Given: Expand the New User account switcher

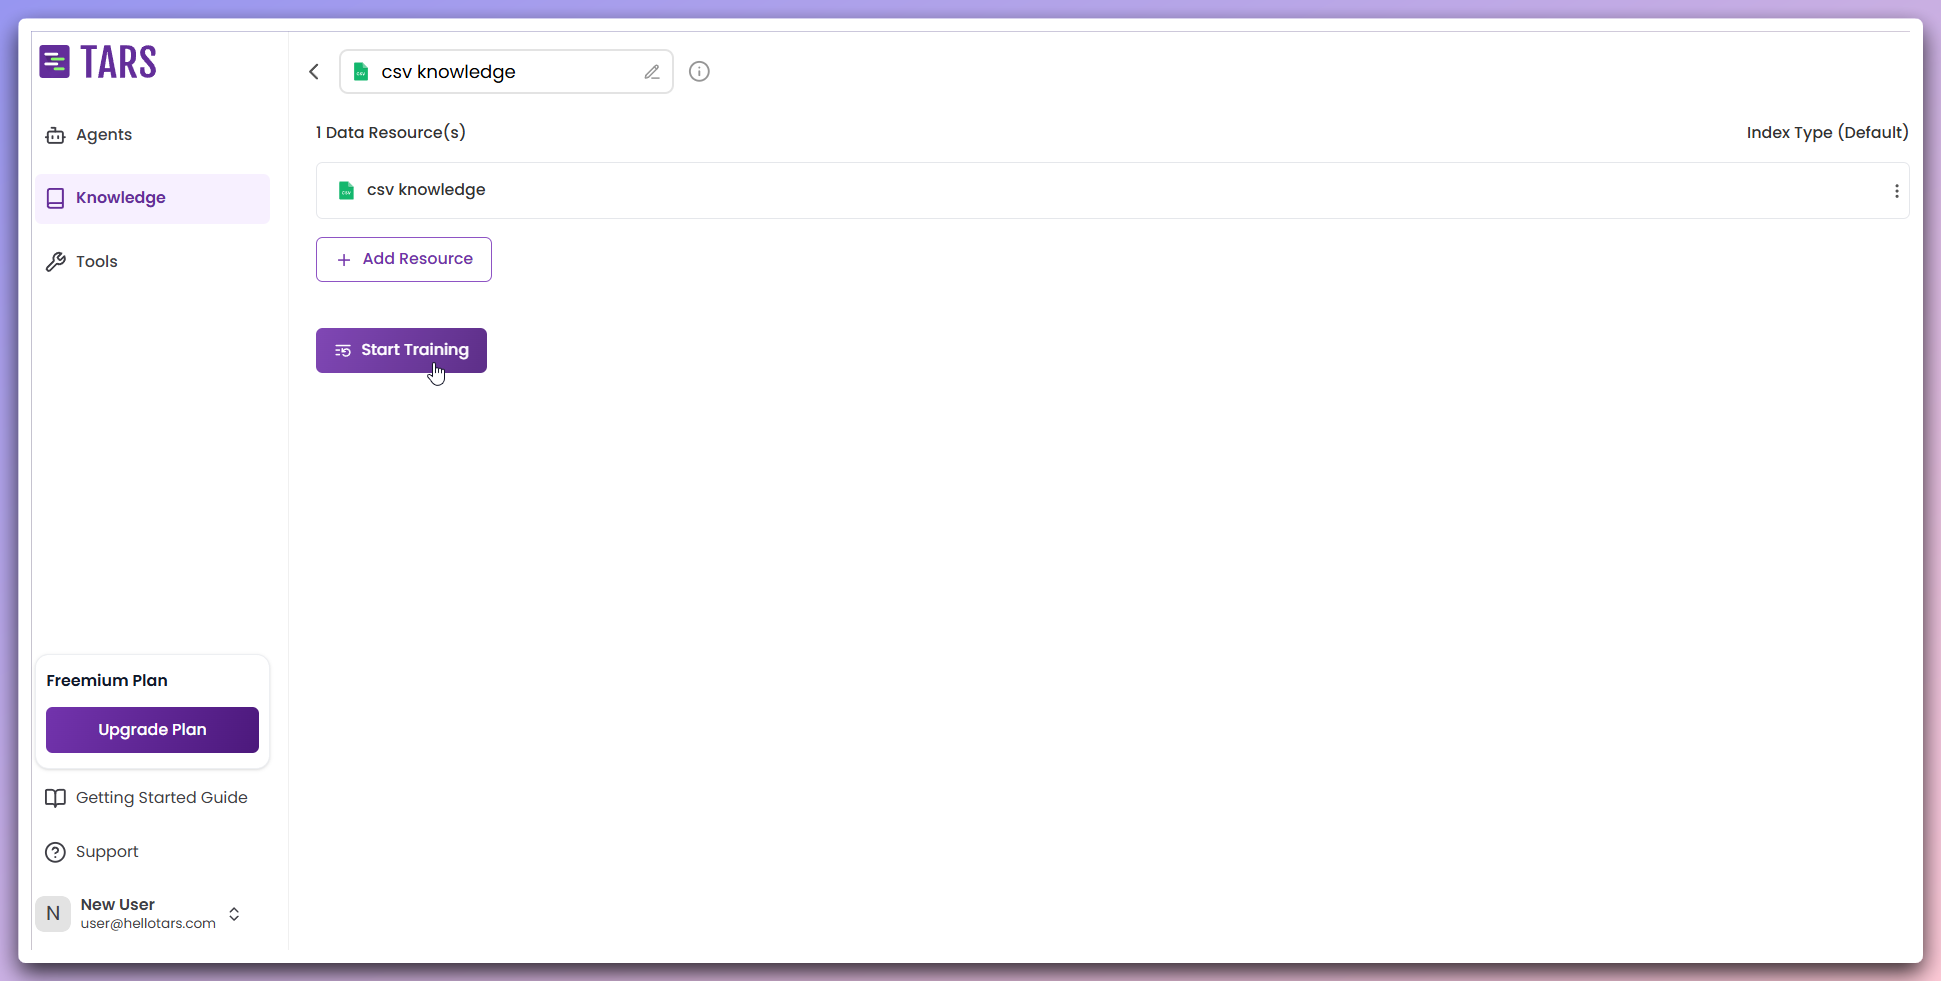Looking at the screenshot, I should (x=234, y=914).
